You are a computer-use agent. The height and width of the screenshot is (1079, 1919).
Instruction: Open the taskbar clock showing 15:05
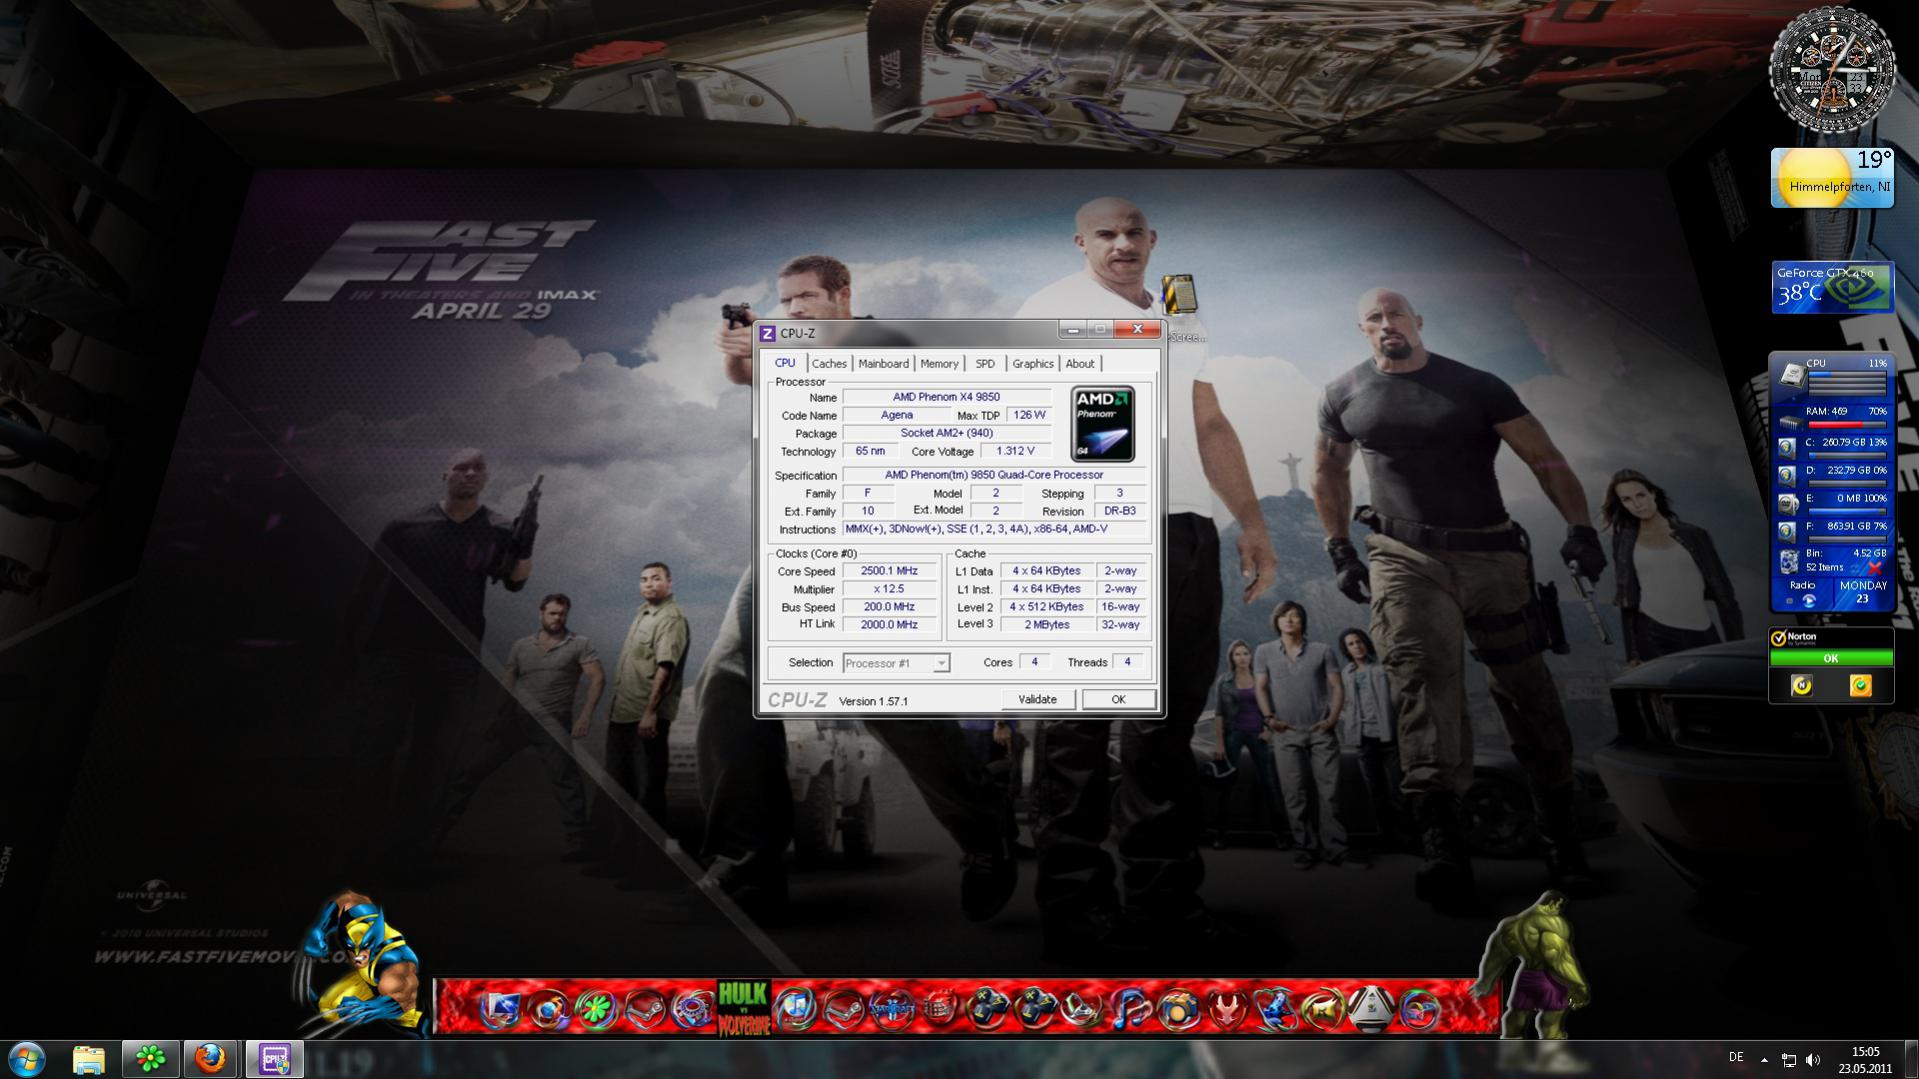coord(1865,1060)
